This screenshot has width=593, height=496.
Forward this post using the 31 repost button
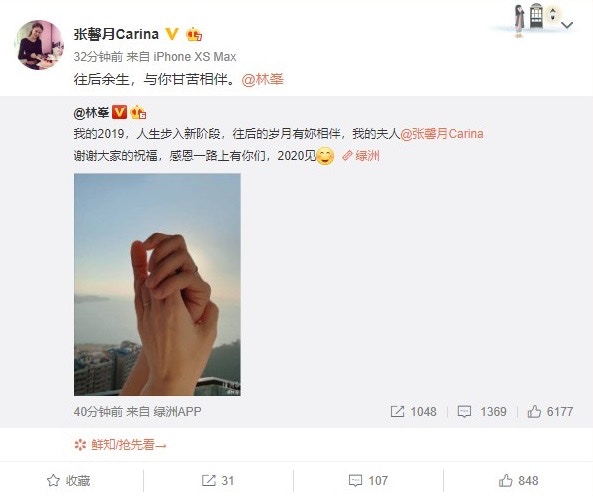[218, 480]
